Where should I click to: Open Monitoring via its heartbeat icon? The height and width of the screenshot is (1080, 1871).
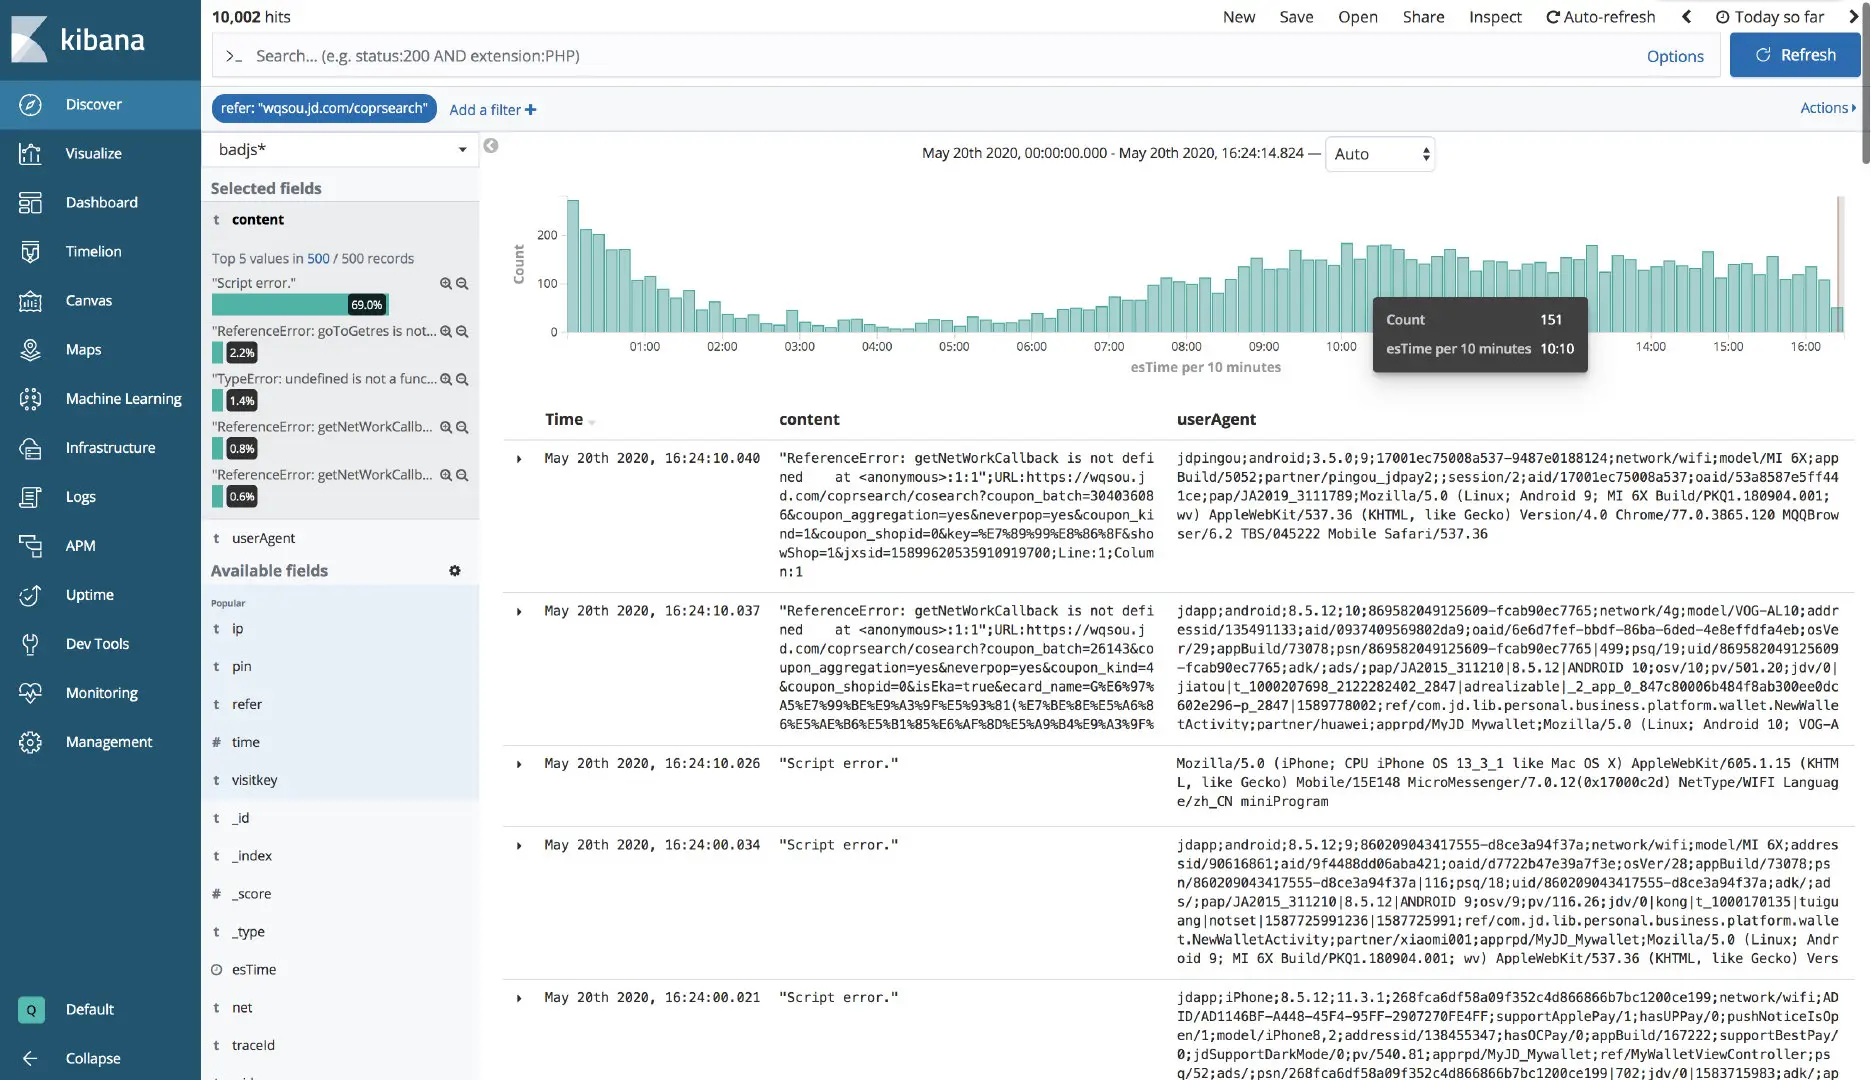(x=30, y=693)
